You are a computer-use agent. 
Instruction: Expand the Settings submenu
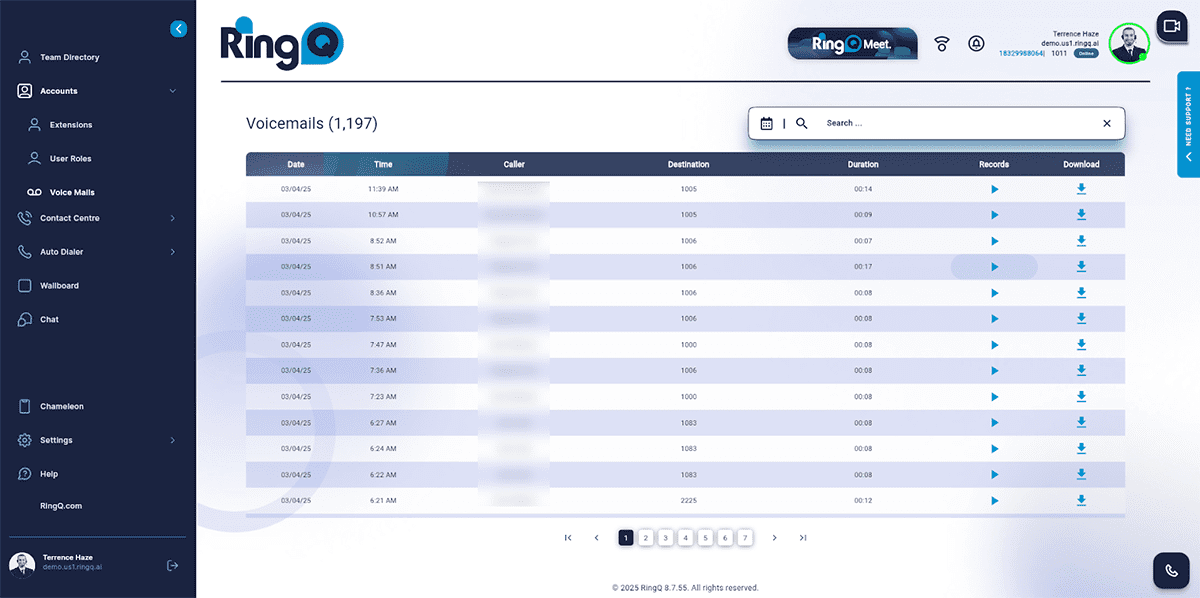coord(173,440)
